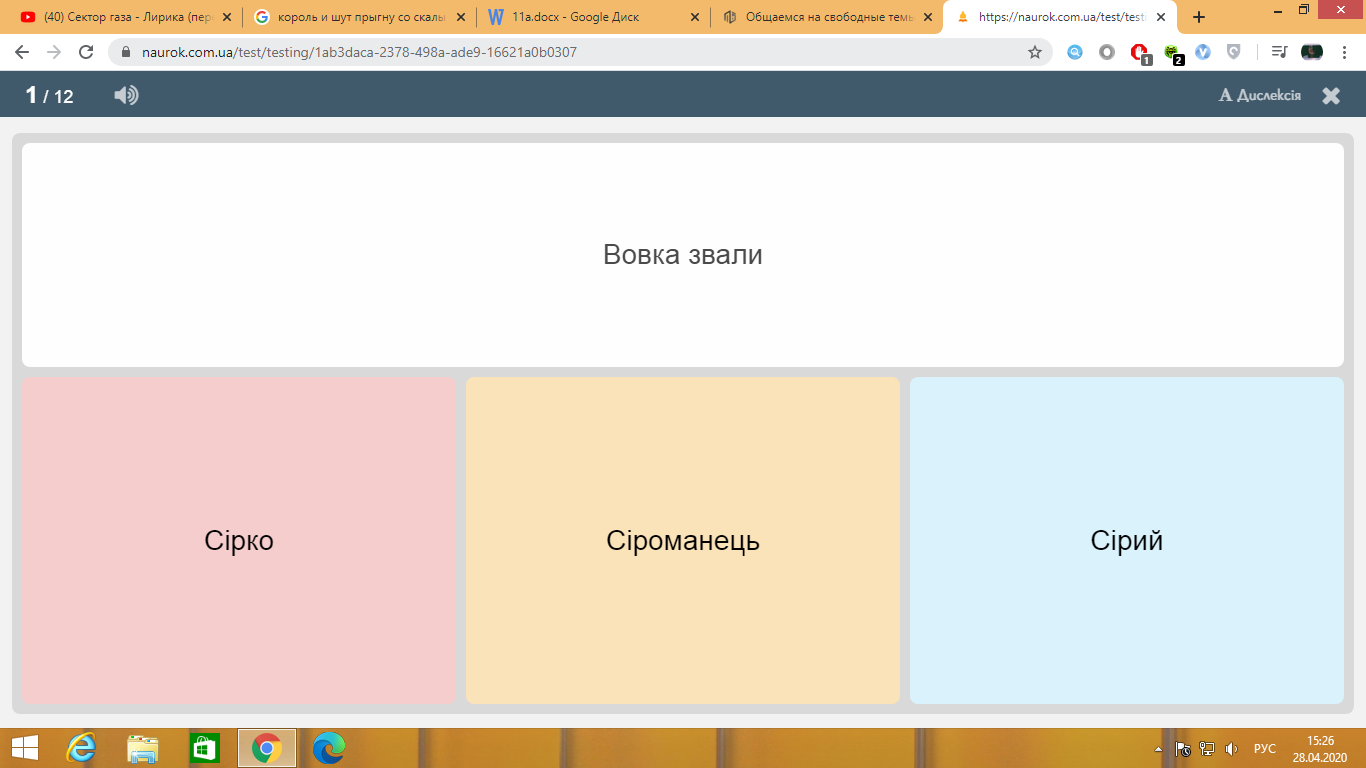Enable the Дислексія font mode
1366x768 pixels.
[1260, 95]
